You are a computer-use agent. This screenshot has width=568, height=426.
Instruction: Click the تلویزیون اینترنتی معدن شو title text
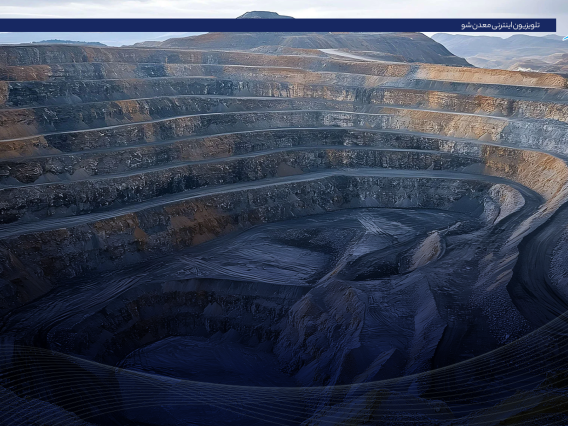pyautogui.click(x=501, y=25)
